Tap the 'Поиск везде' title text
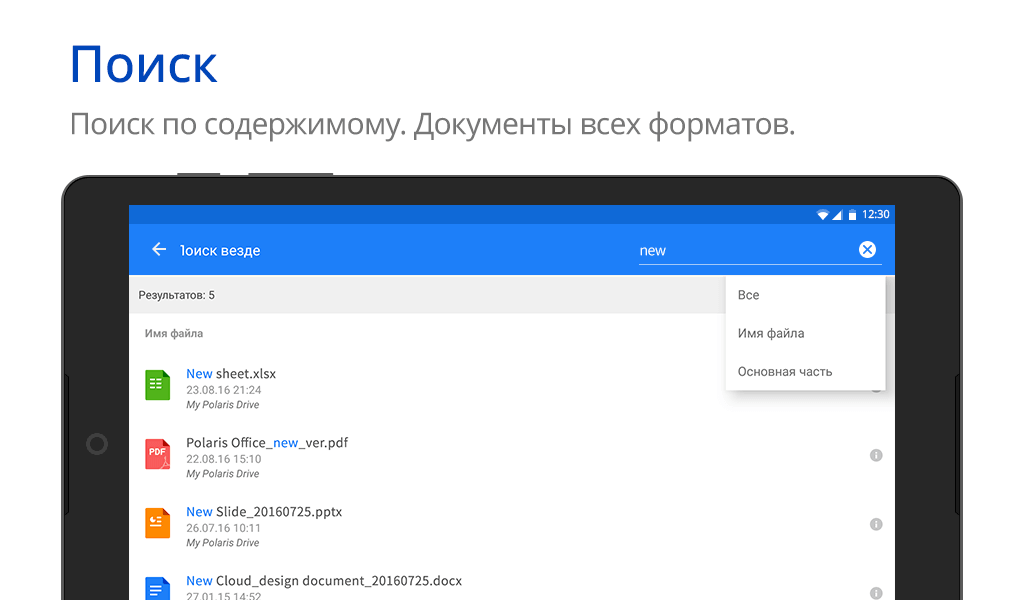The height and width of the screenshot is (600, 1024). (x=220, y=251)
